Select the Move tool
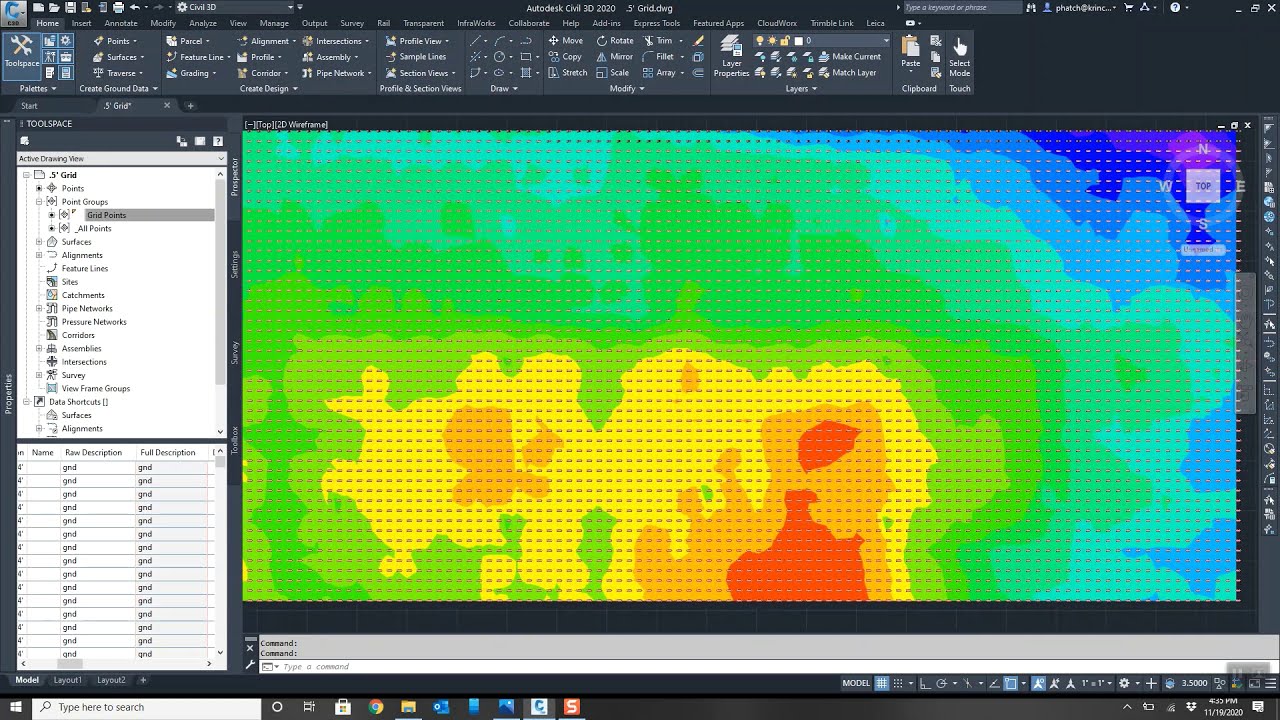 click(x=565, y=41)
